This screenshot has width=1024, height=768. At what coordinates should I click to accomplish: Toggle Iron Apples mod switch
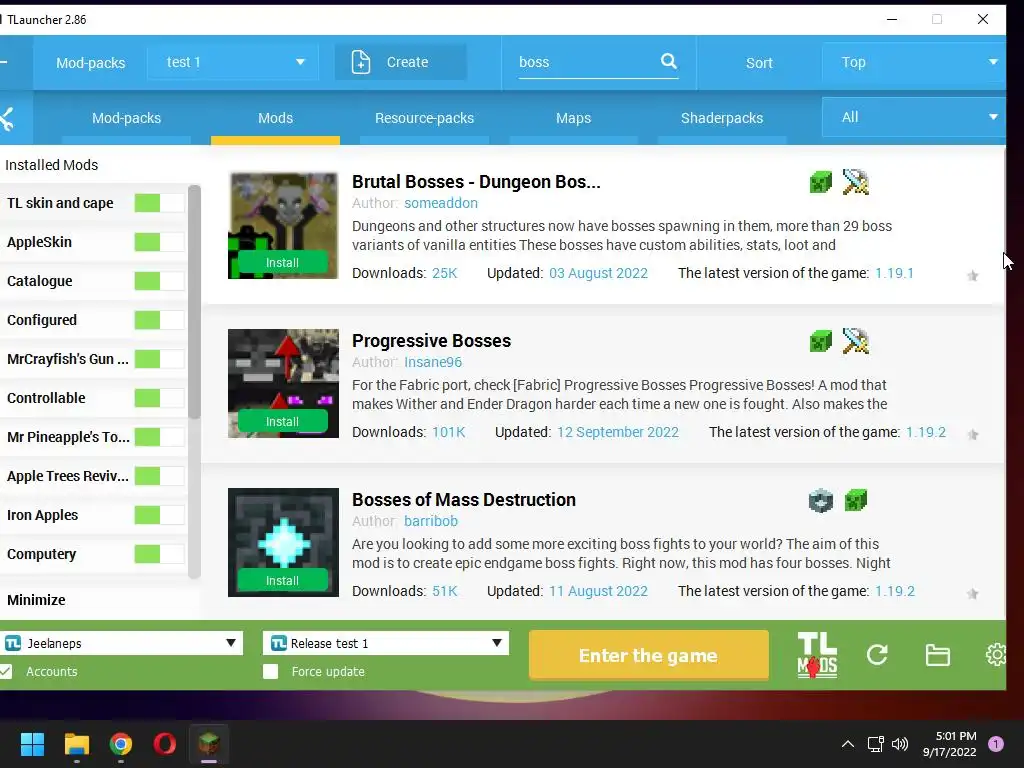[159, 515]
